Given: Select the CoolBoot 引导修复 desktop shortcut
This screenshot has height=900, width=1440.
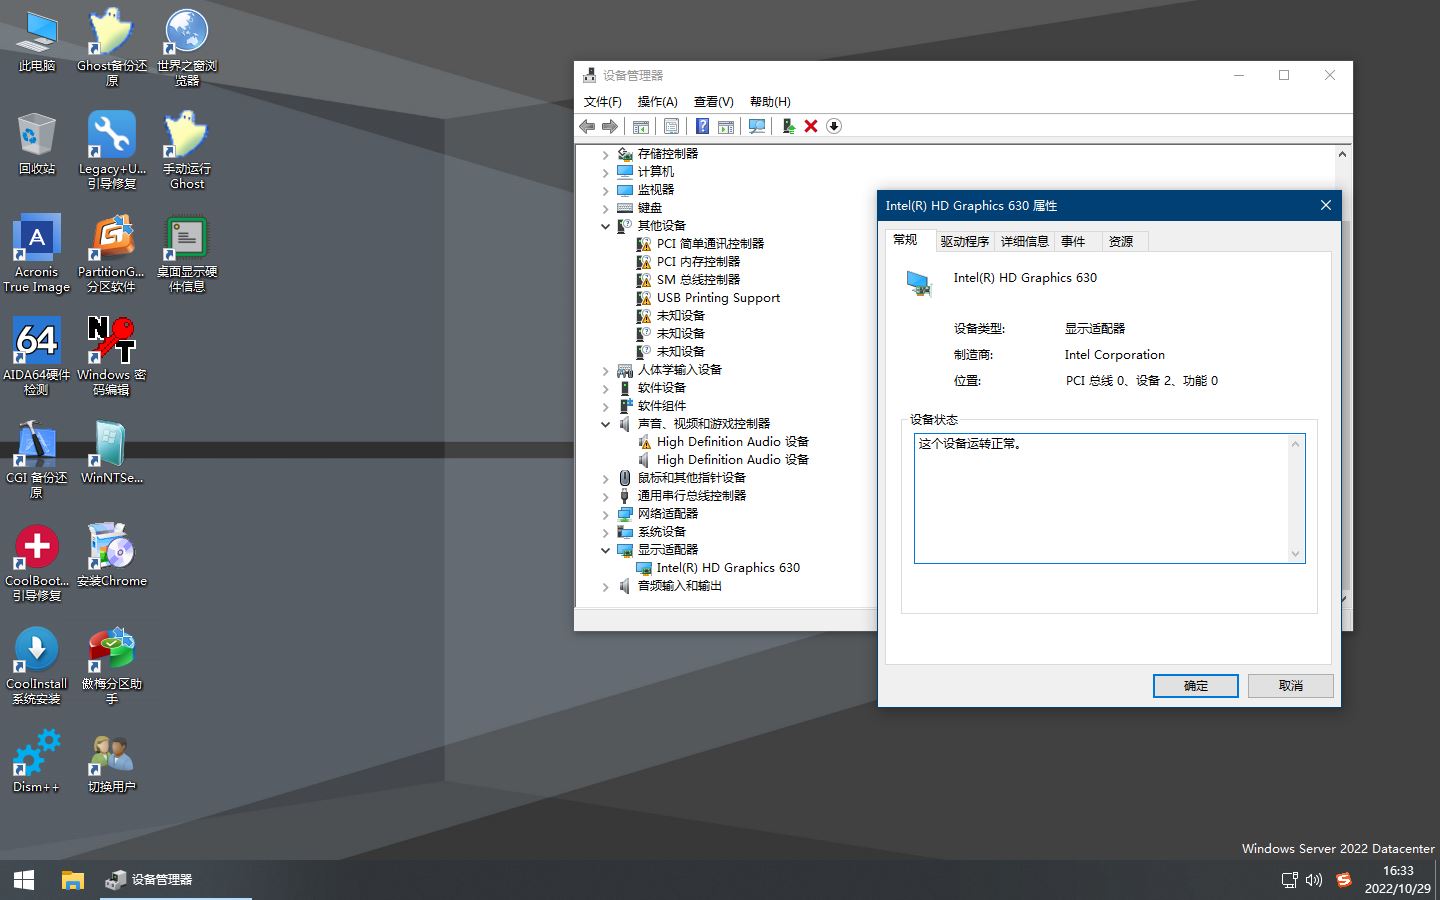Looking at the screenshot, I should [x=37, y=563].
